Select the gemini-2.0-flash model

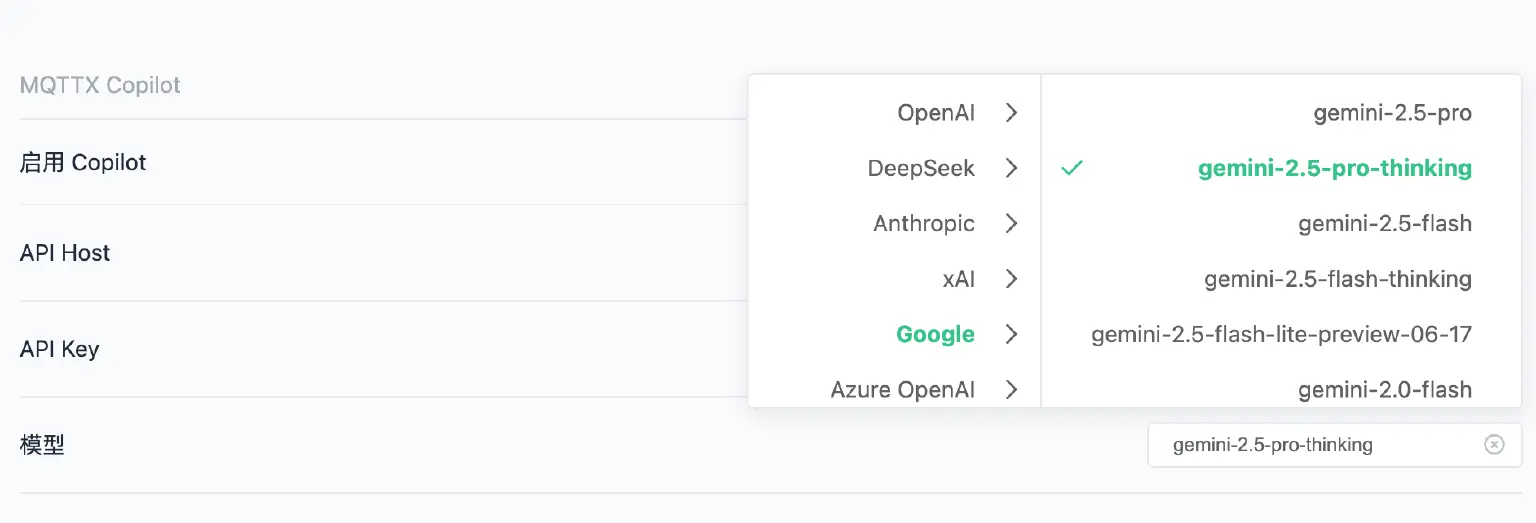(1384, 389)
